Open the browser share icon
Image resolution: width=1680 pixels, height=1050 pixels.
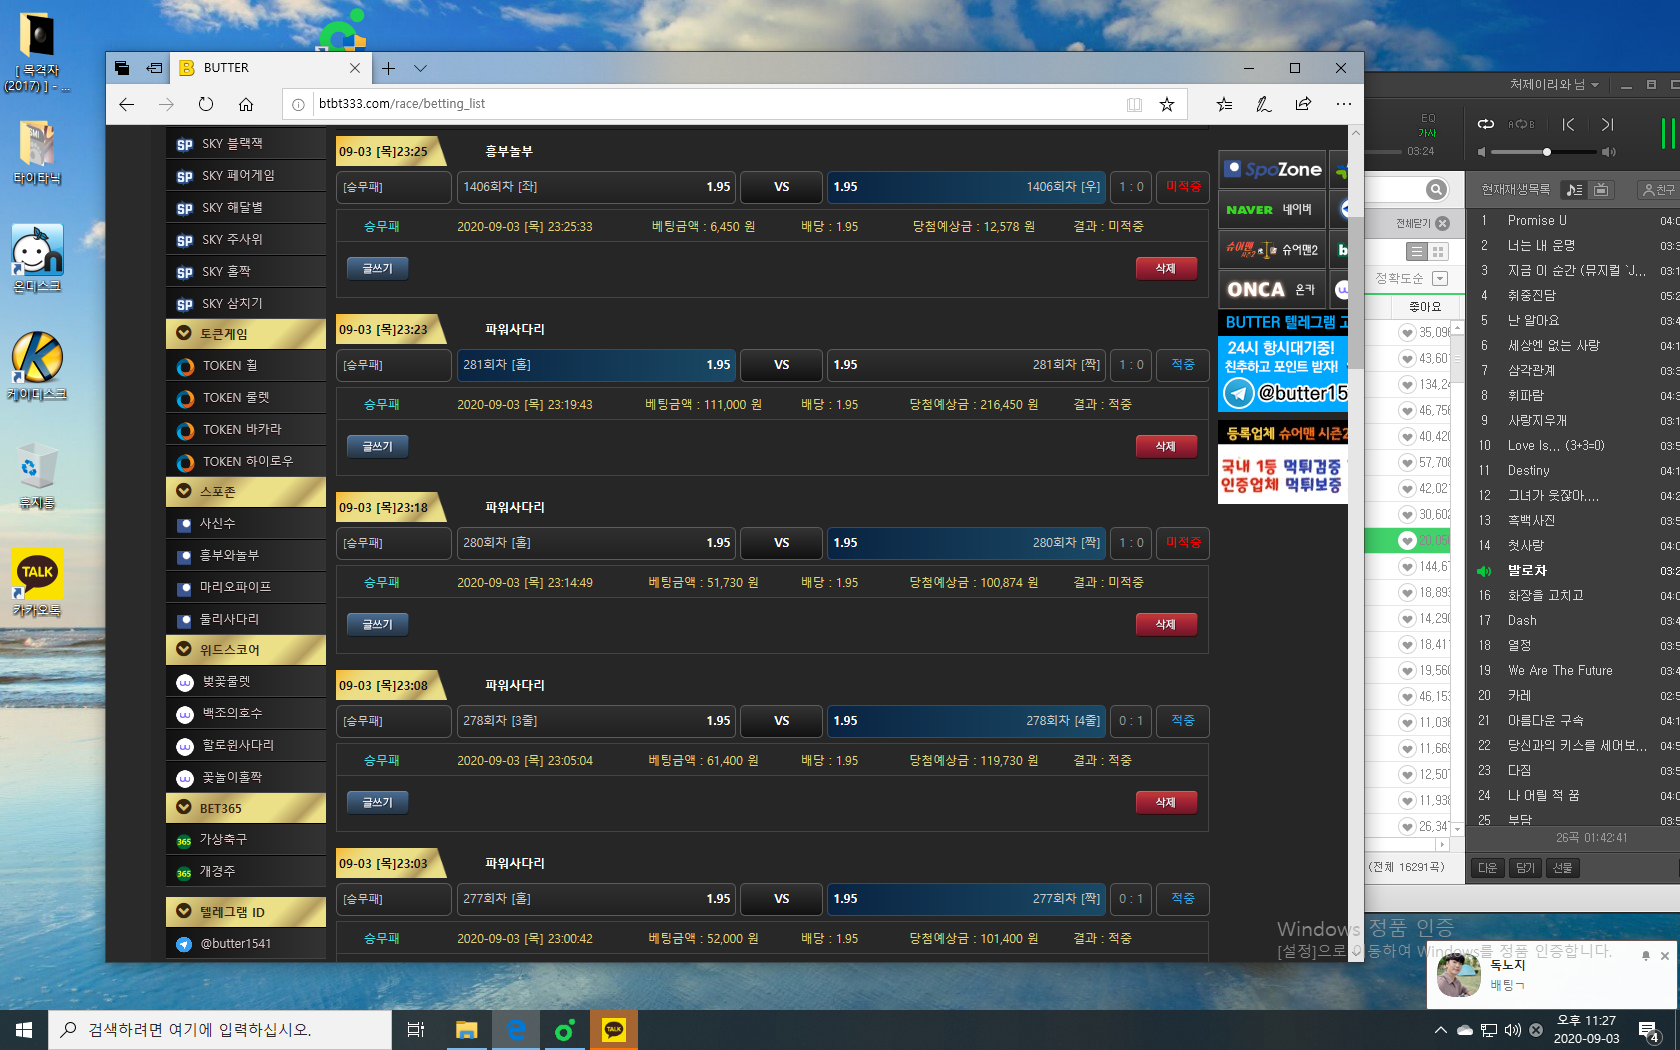tap(1303, 104)
